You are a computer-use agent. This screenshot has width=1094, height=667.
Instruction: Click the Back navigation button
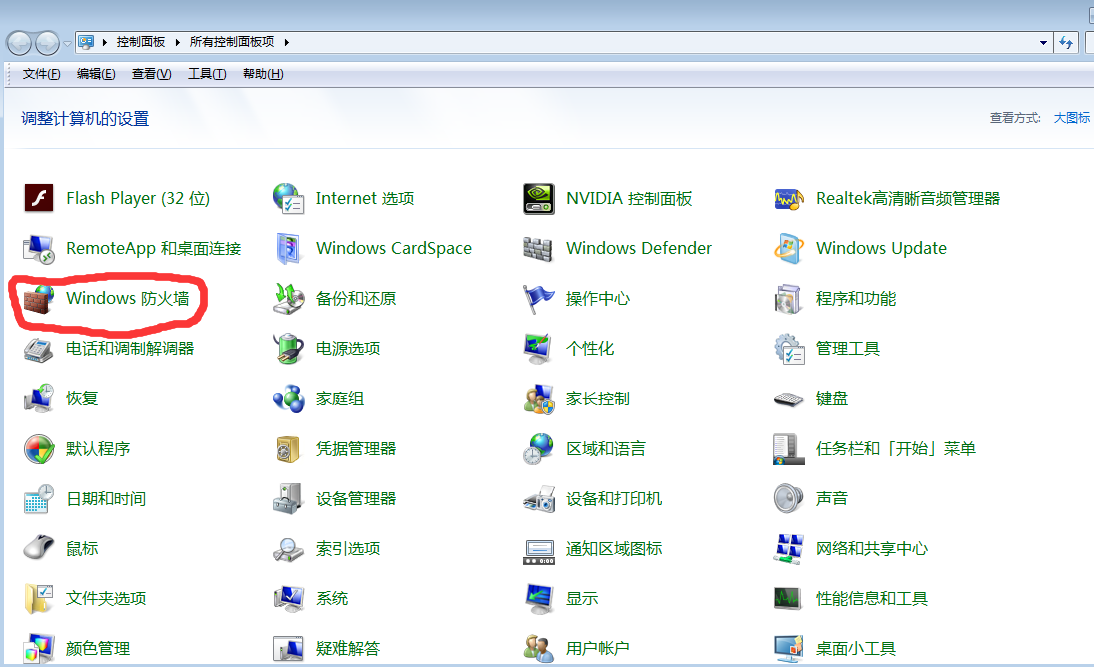(x=20, y=43)
